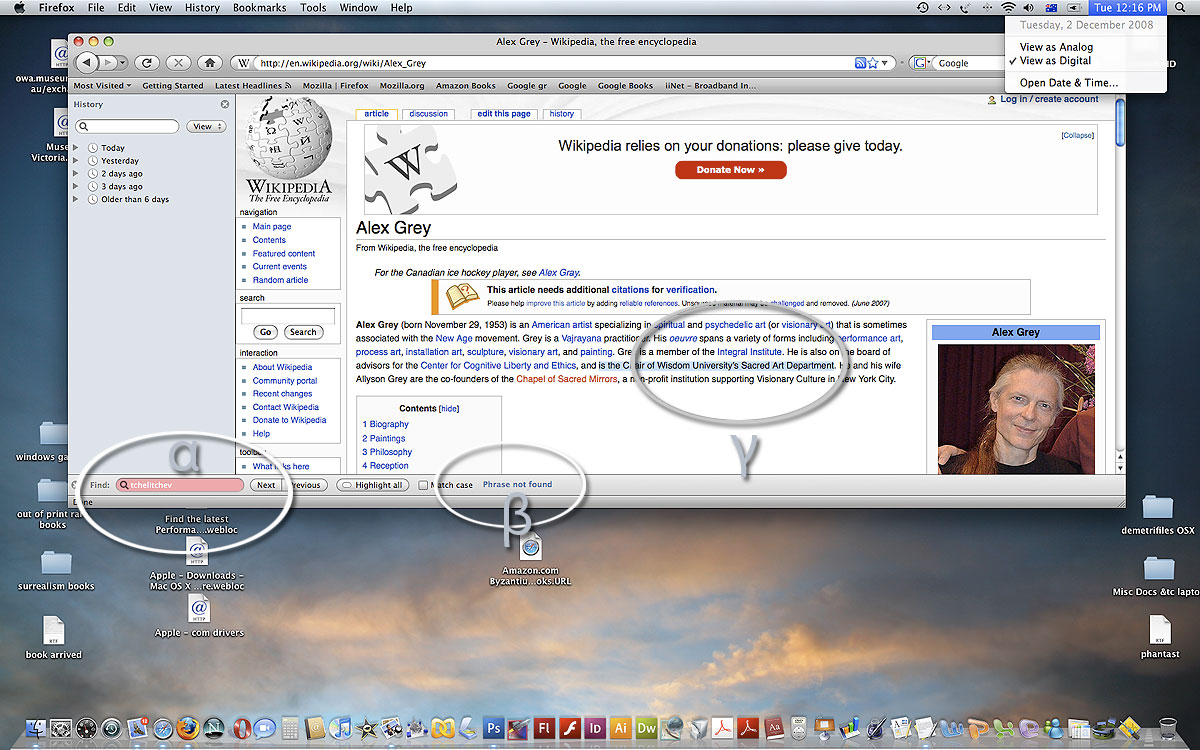Click the Alex Grey infobox photo
Viewport: 1200px width, 750px height.
pyautogui.click(x=1016, y=409)
